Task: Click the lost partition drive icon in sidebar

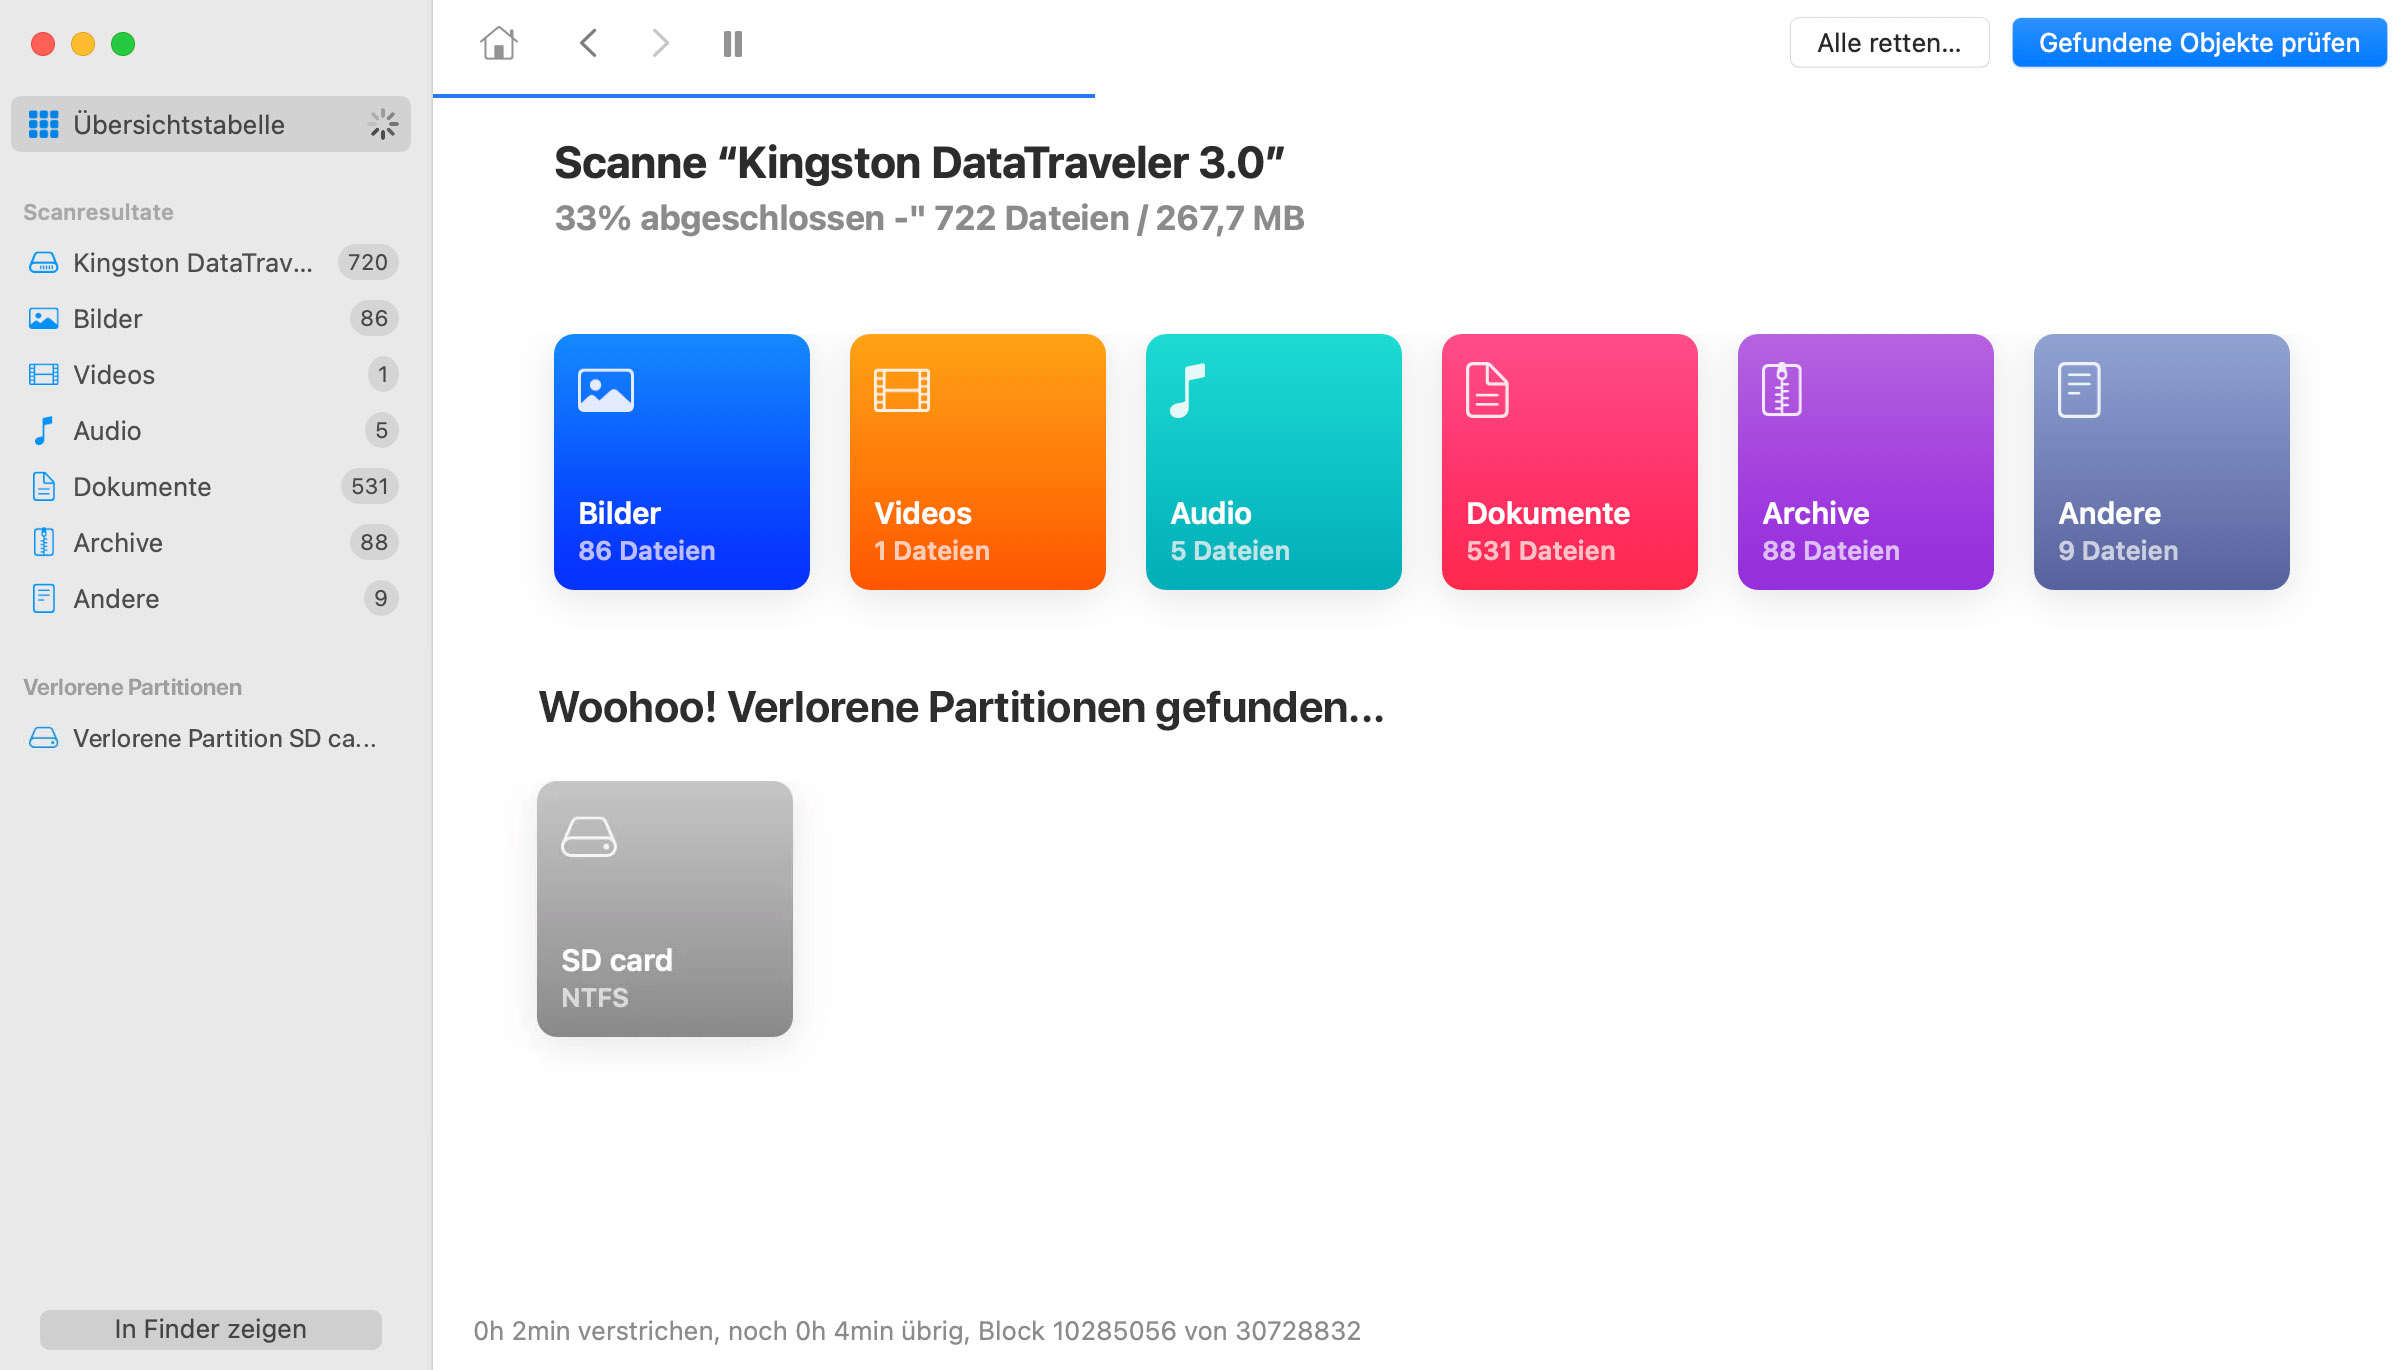Action: [x=43, y=738]
